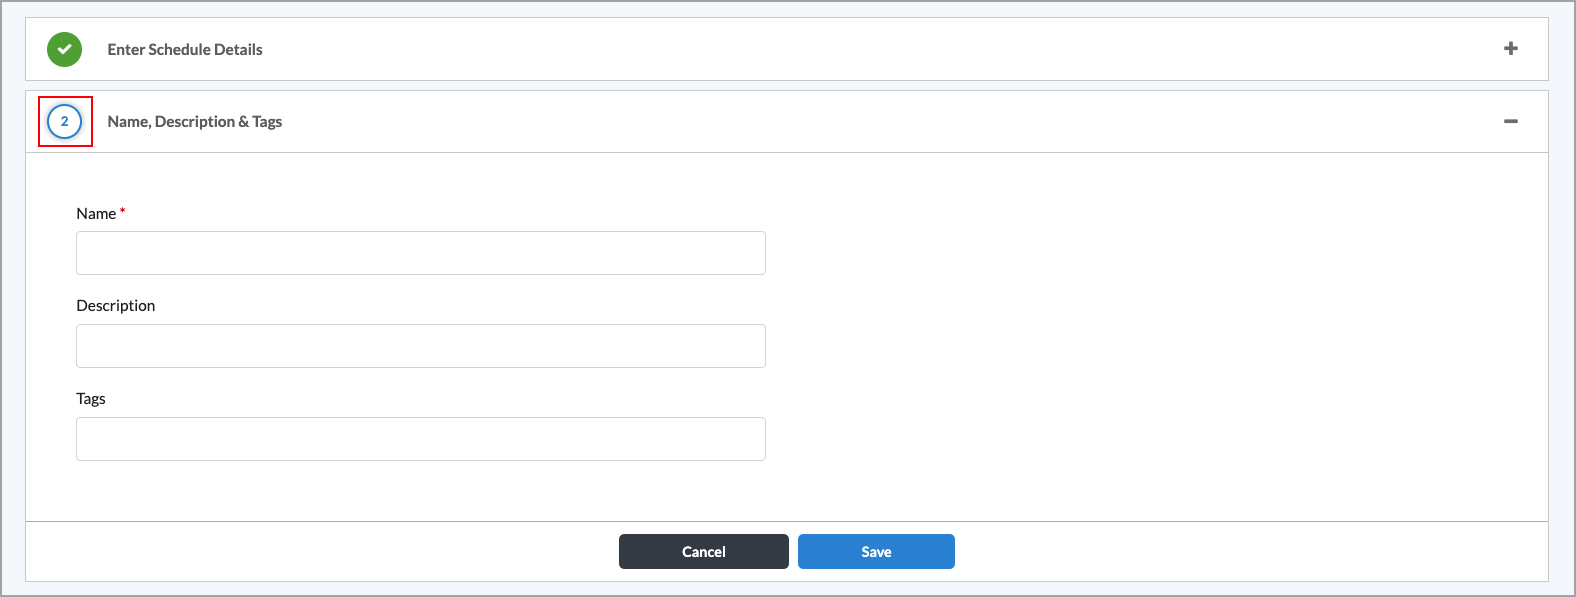Click the red asterisk next to Name
1576x597 pixels.
122,210
